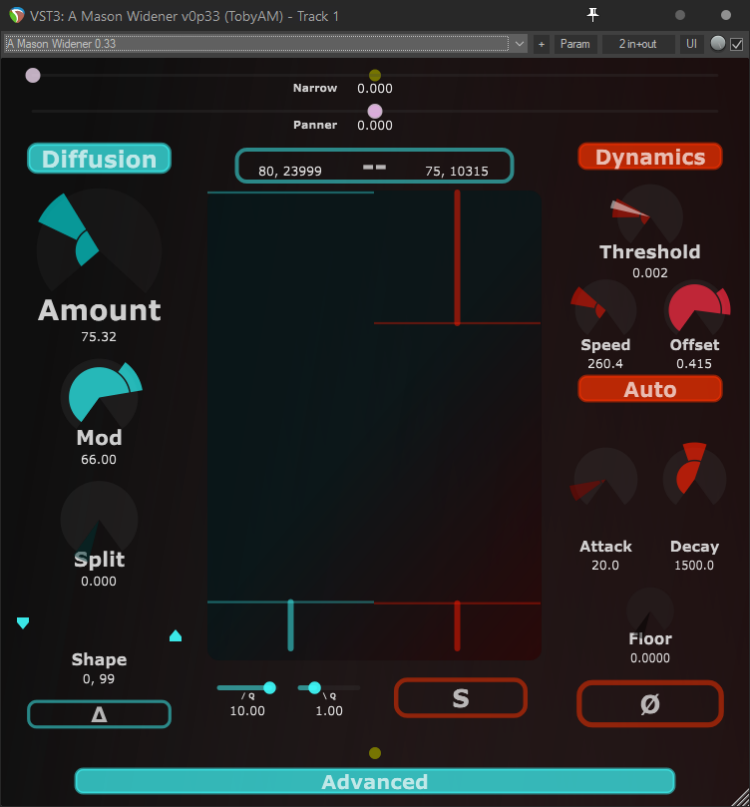Click the Decay value 1500.0
750x807 pixels.
694,565
